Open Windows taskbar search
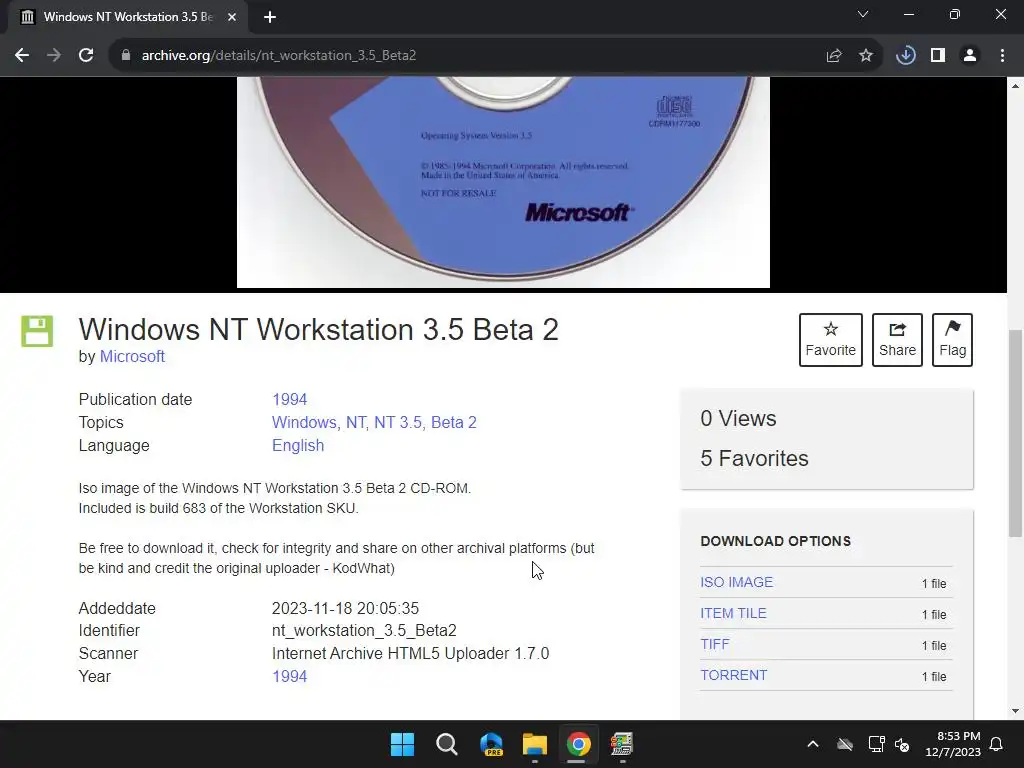The width and height of the screenshot is (1024, 768). click(x=447, y=744)
